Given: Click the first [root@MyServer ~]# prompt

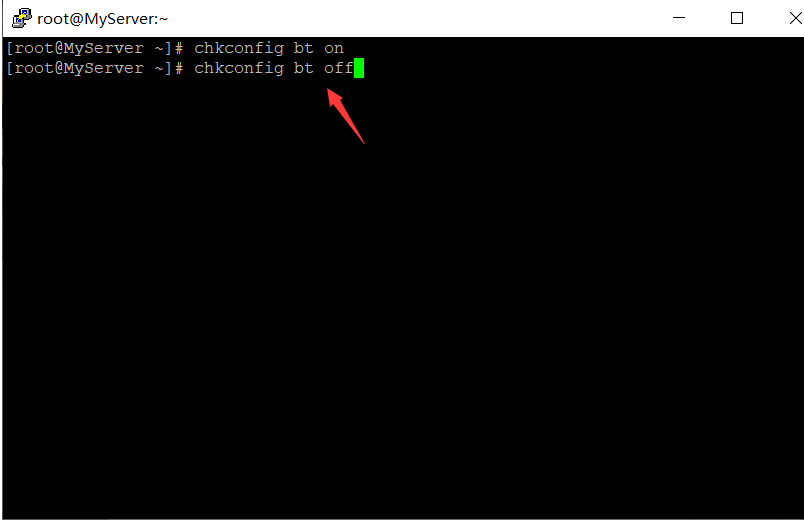Looking at the screenshot, I should pos(95,49).
